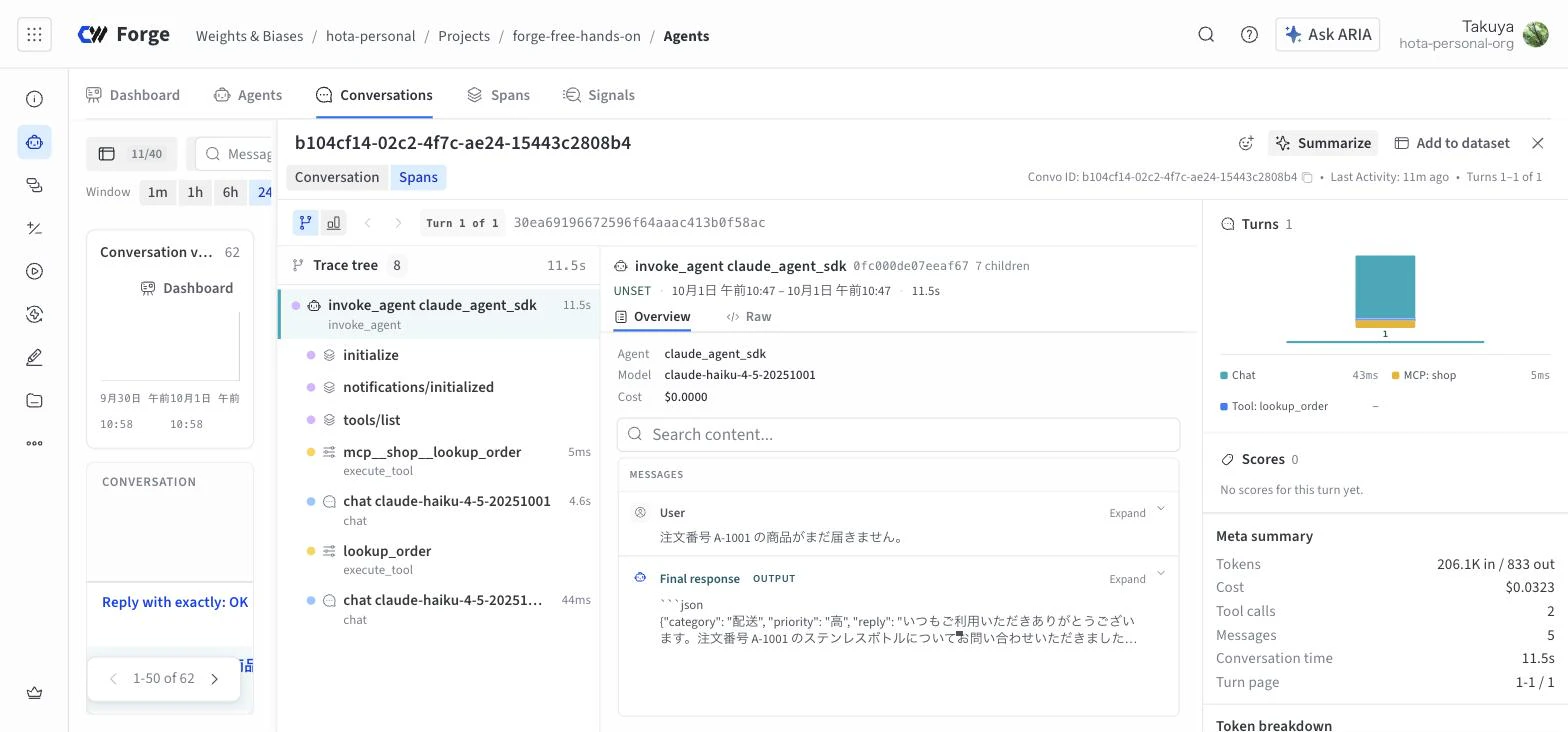Toggle the bar chart timeline view icon
1568x732 pixels.
coord(334,223)
